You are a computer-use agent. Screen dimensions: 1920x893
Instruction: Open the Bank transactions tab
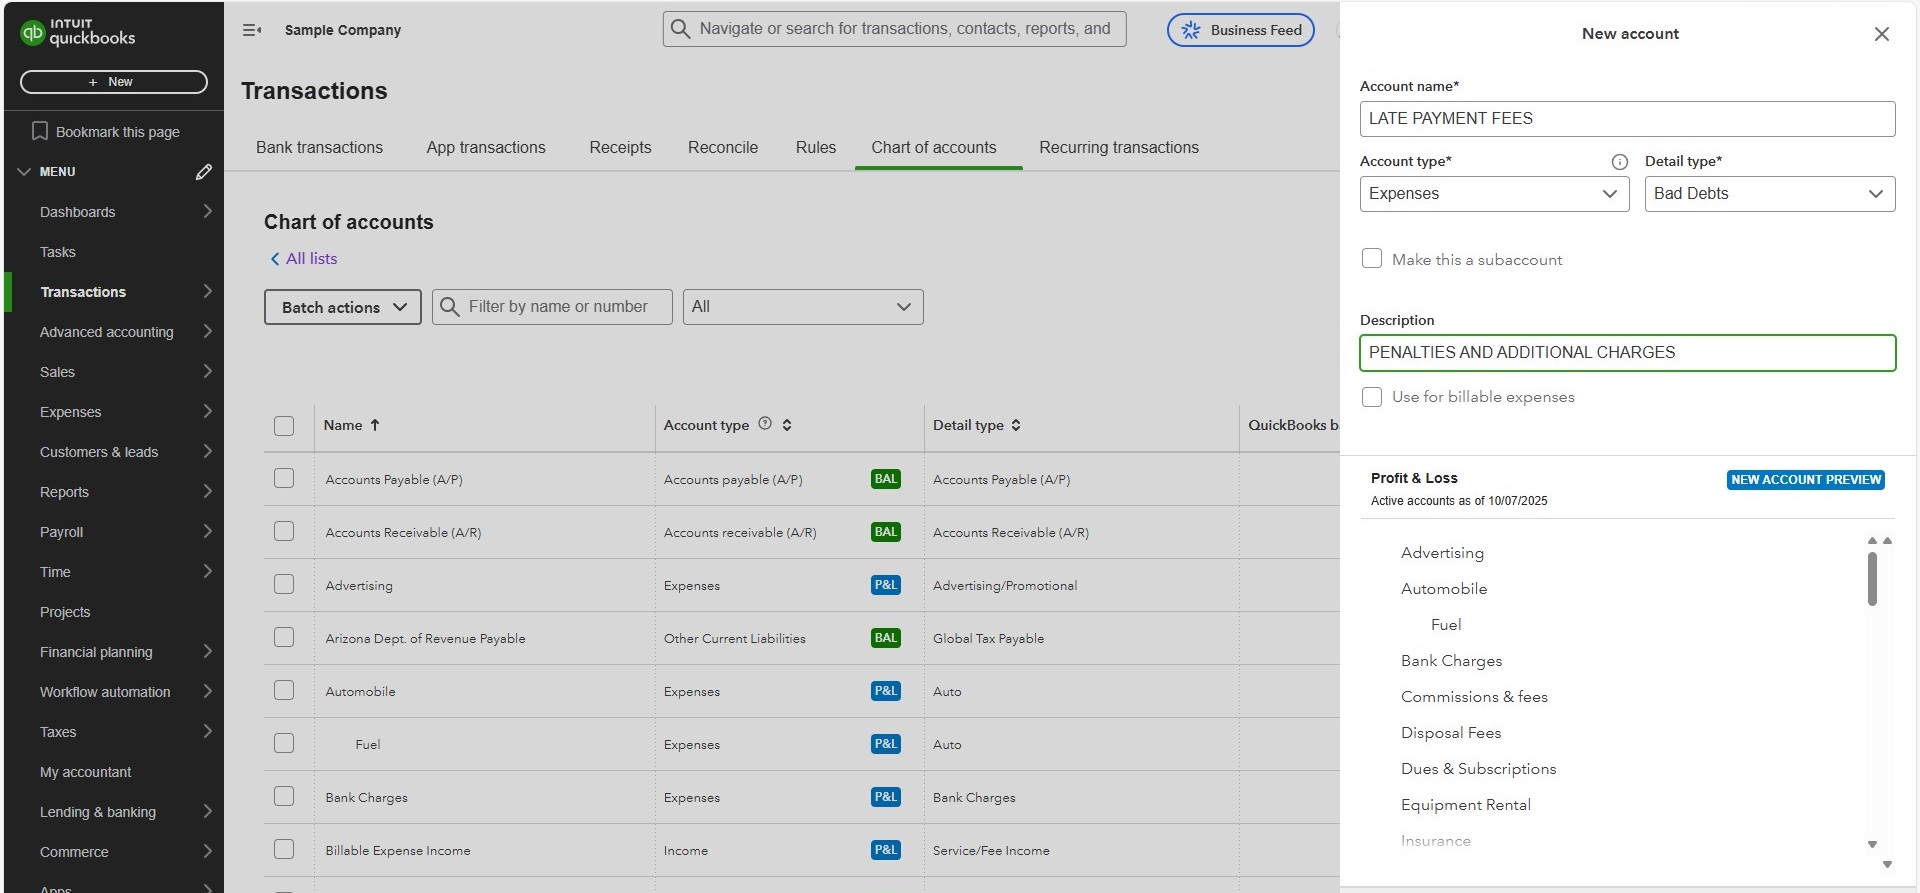pos(319,147)
